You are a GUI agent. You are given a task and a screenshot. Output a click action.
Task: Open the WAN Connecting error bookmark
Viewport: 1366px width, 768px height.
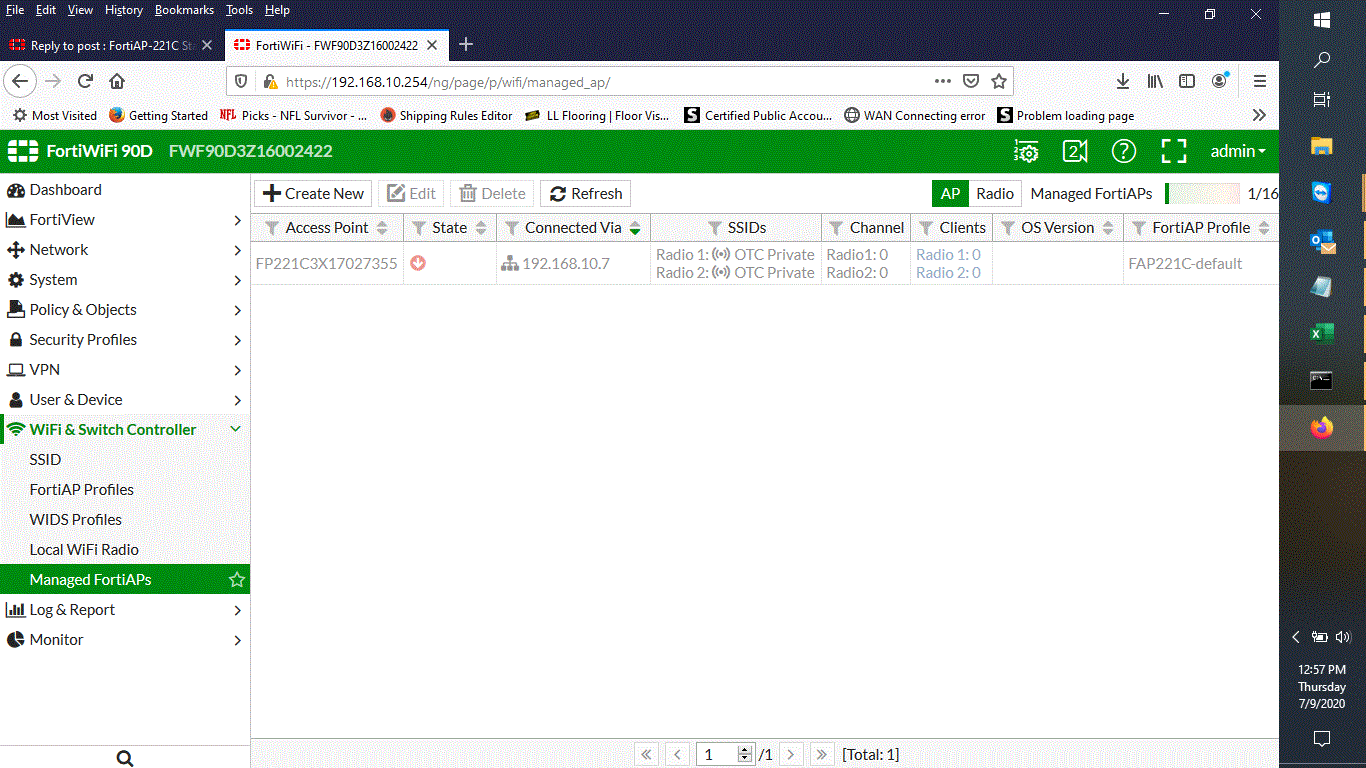(915, 116)
